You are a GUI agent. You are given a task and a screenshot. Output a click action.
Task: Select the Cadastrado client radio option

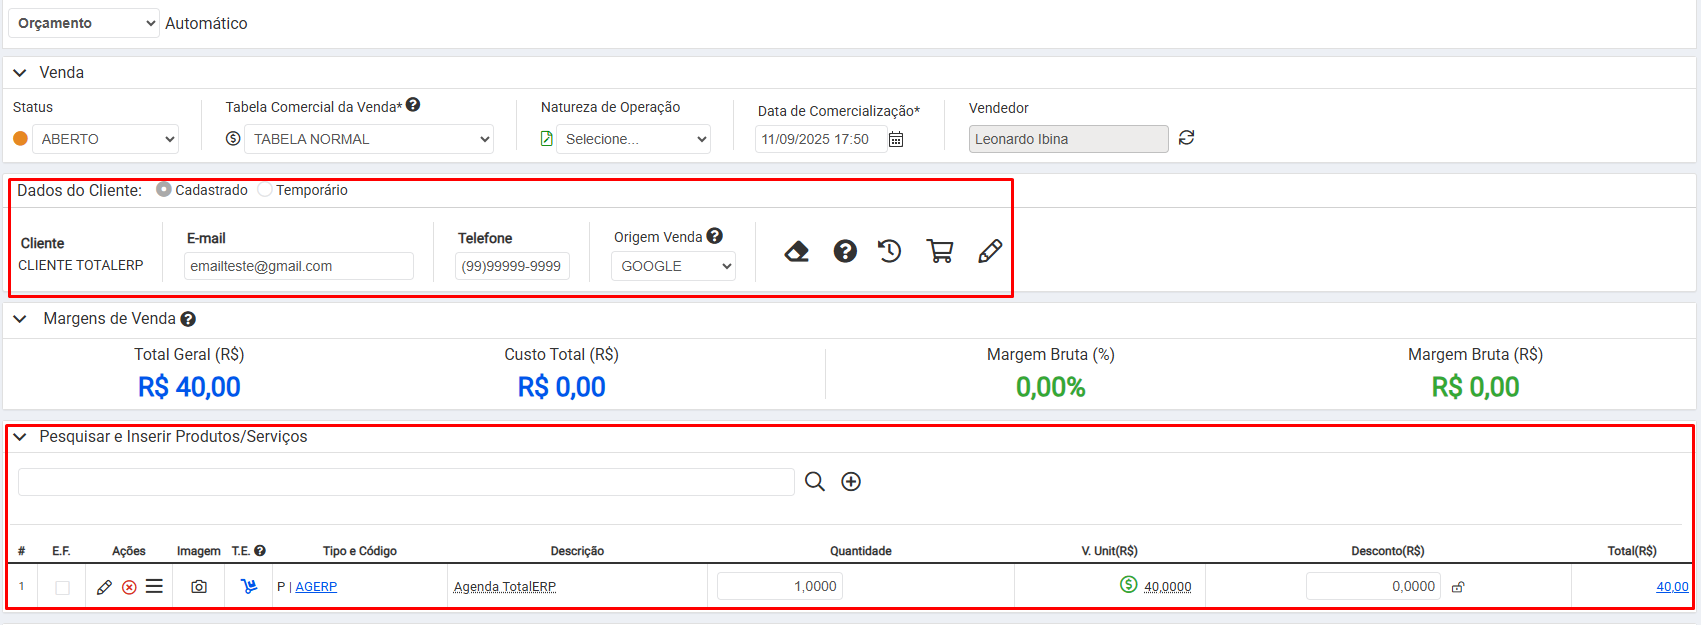[x=164, y=190]
